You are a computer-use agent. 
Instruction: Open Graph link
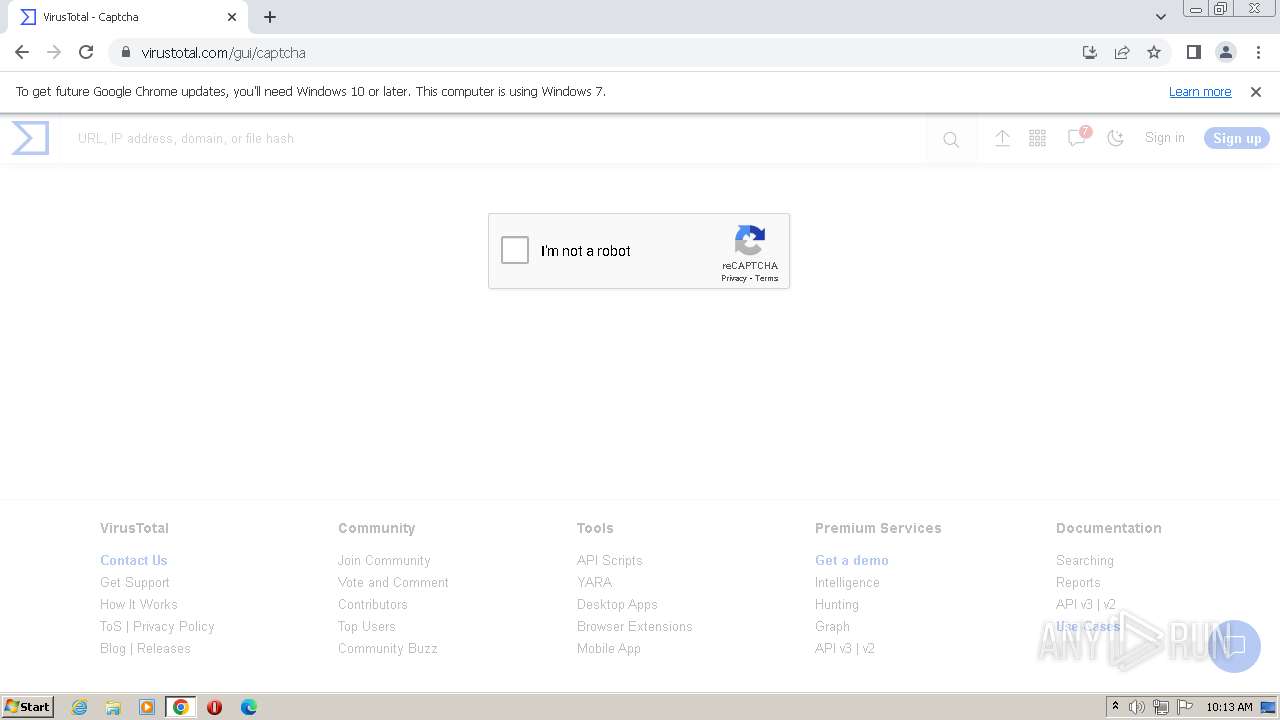(832, 626)
